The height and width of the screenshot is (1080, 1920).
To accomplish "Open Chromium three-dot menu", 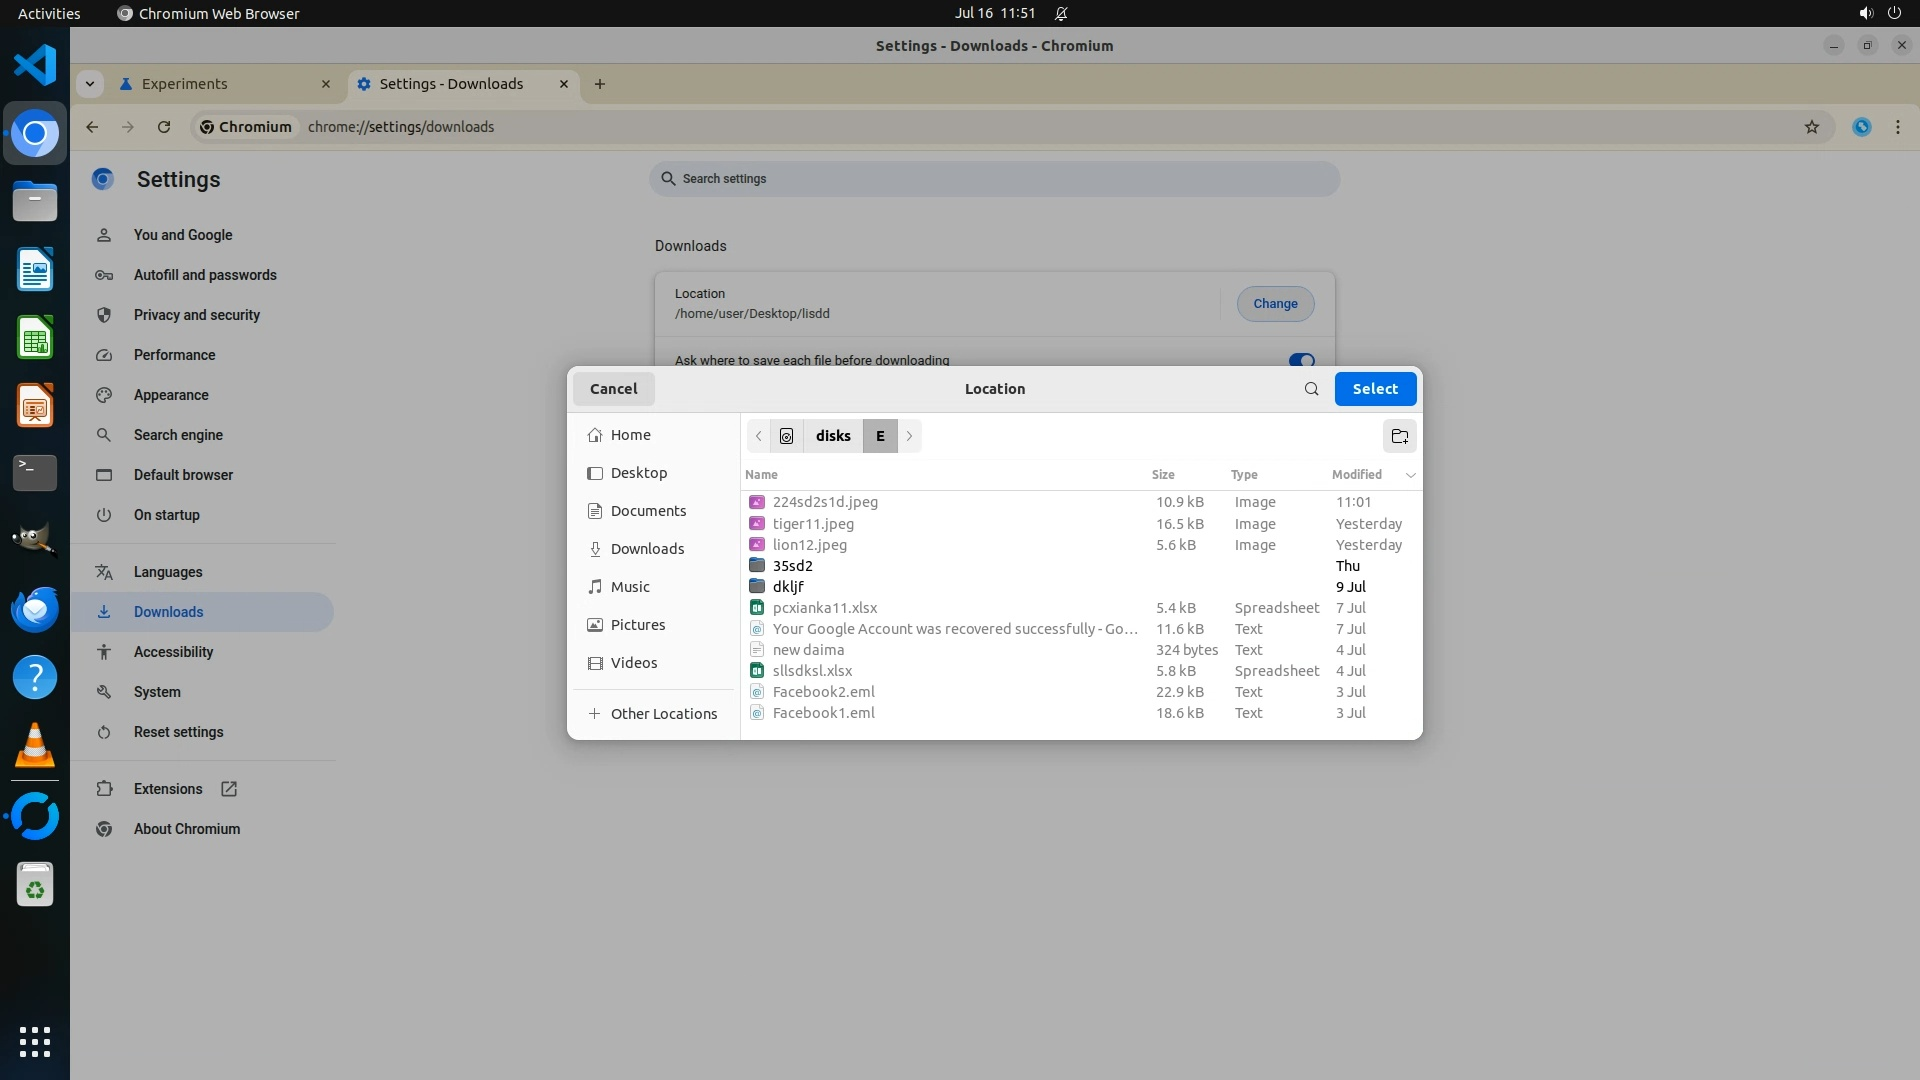I will coord(1897,127).
